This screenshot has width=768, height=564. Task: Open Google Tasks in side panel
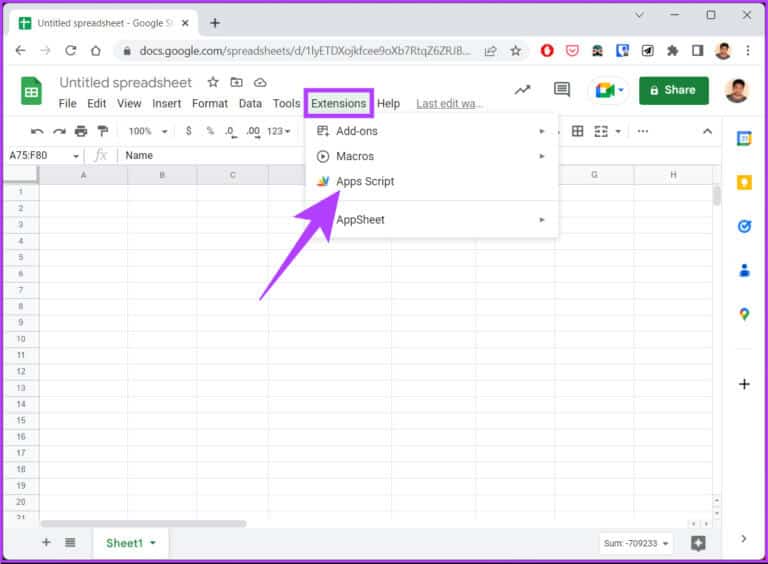pos(744,226)
